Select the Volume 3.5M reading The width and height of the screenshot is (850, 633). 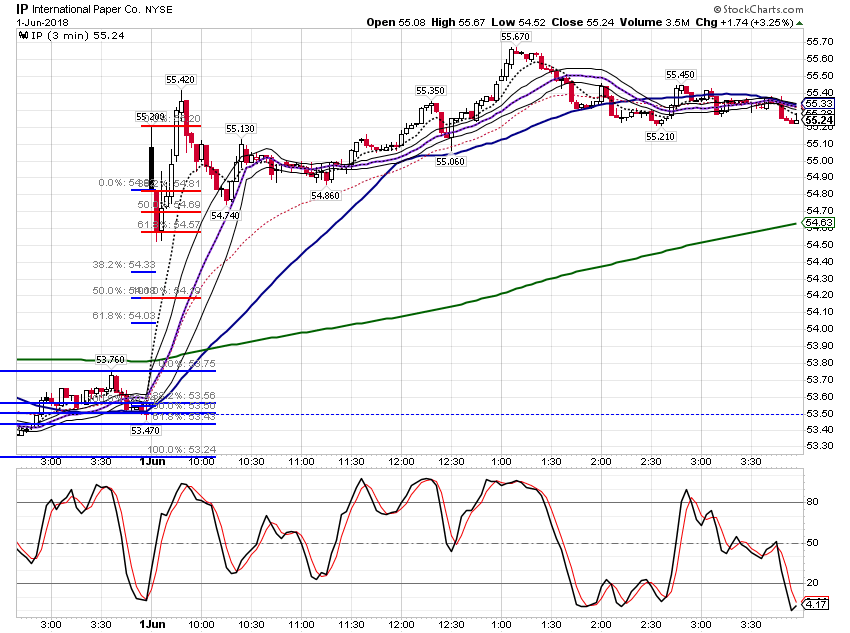pyautogui.click(x=655, y=22)
